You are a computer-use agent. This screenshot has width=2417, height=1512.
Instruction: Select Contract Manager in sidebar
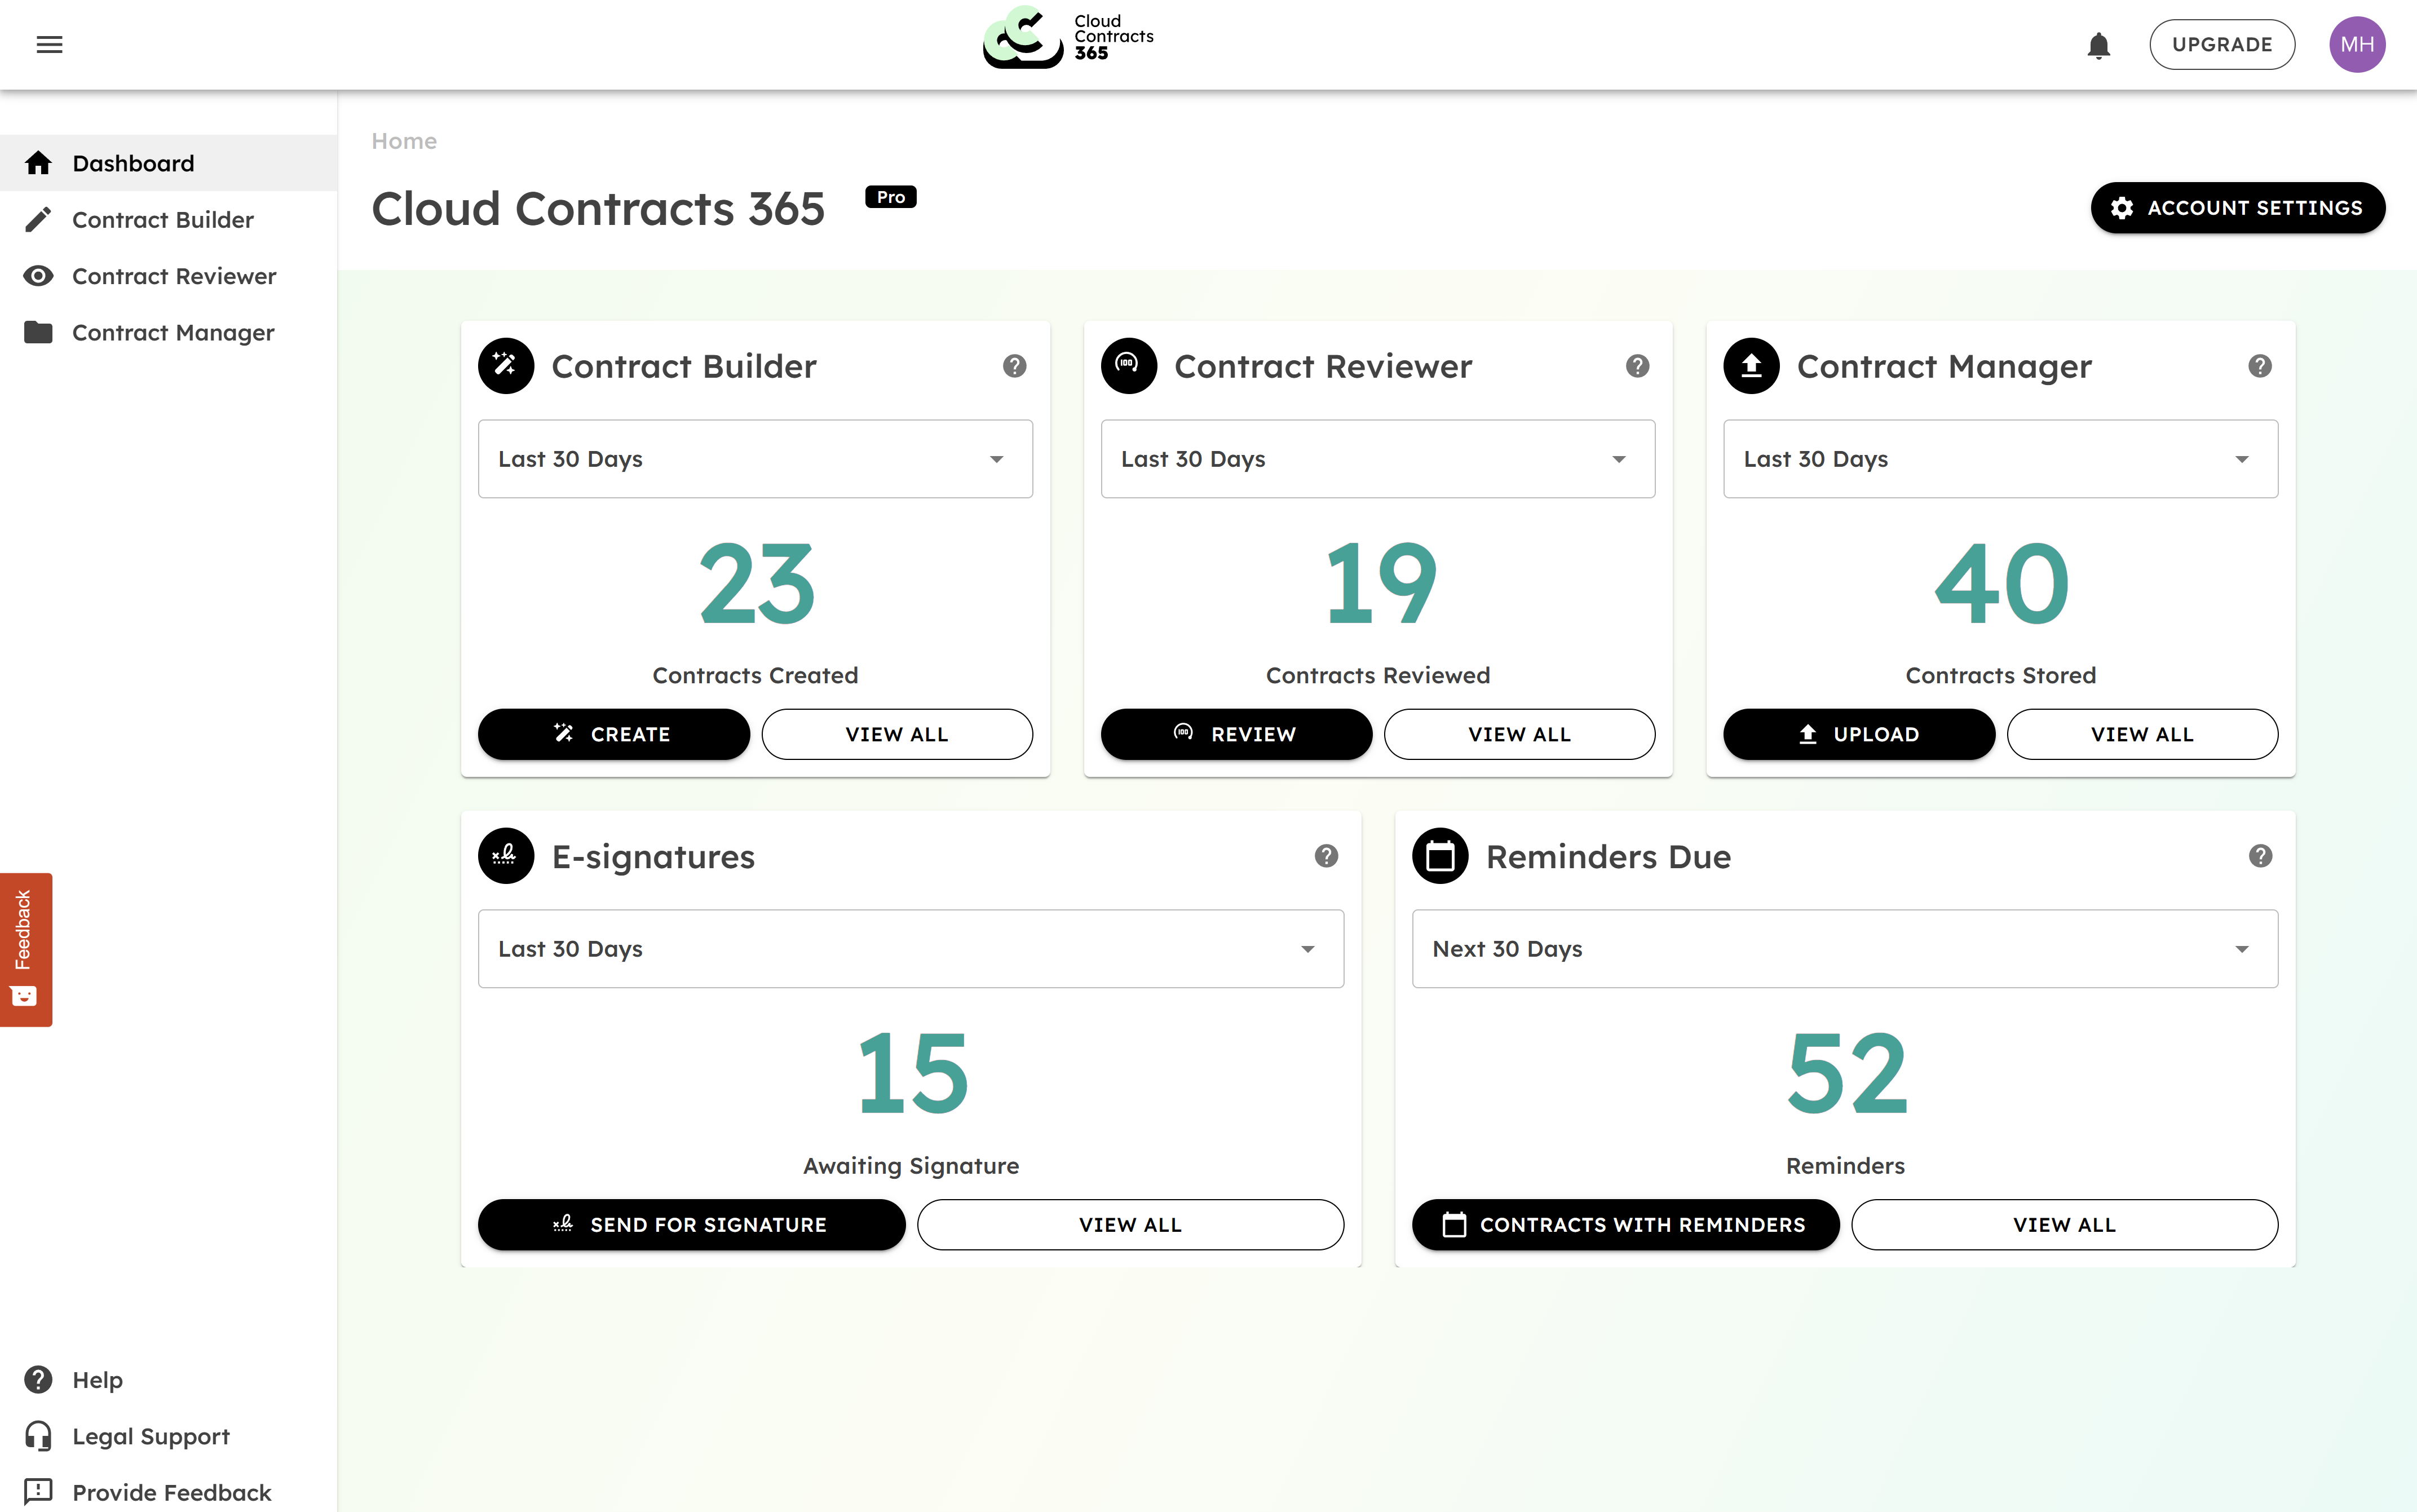pos(173,332)
